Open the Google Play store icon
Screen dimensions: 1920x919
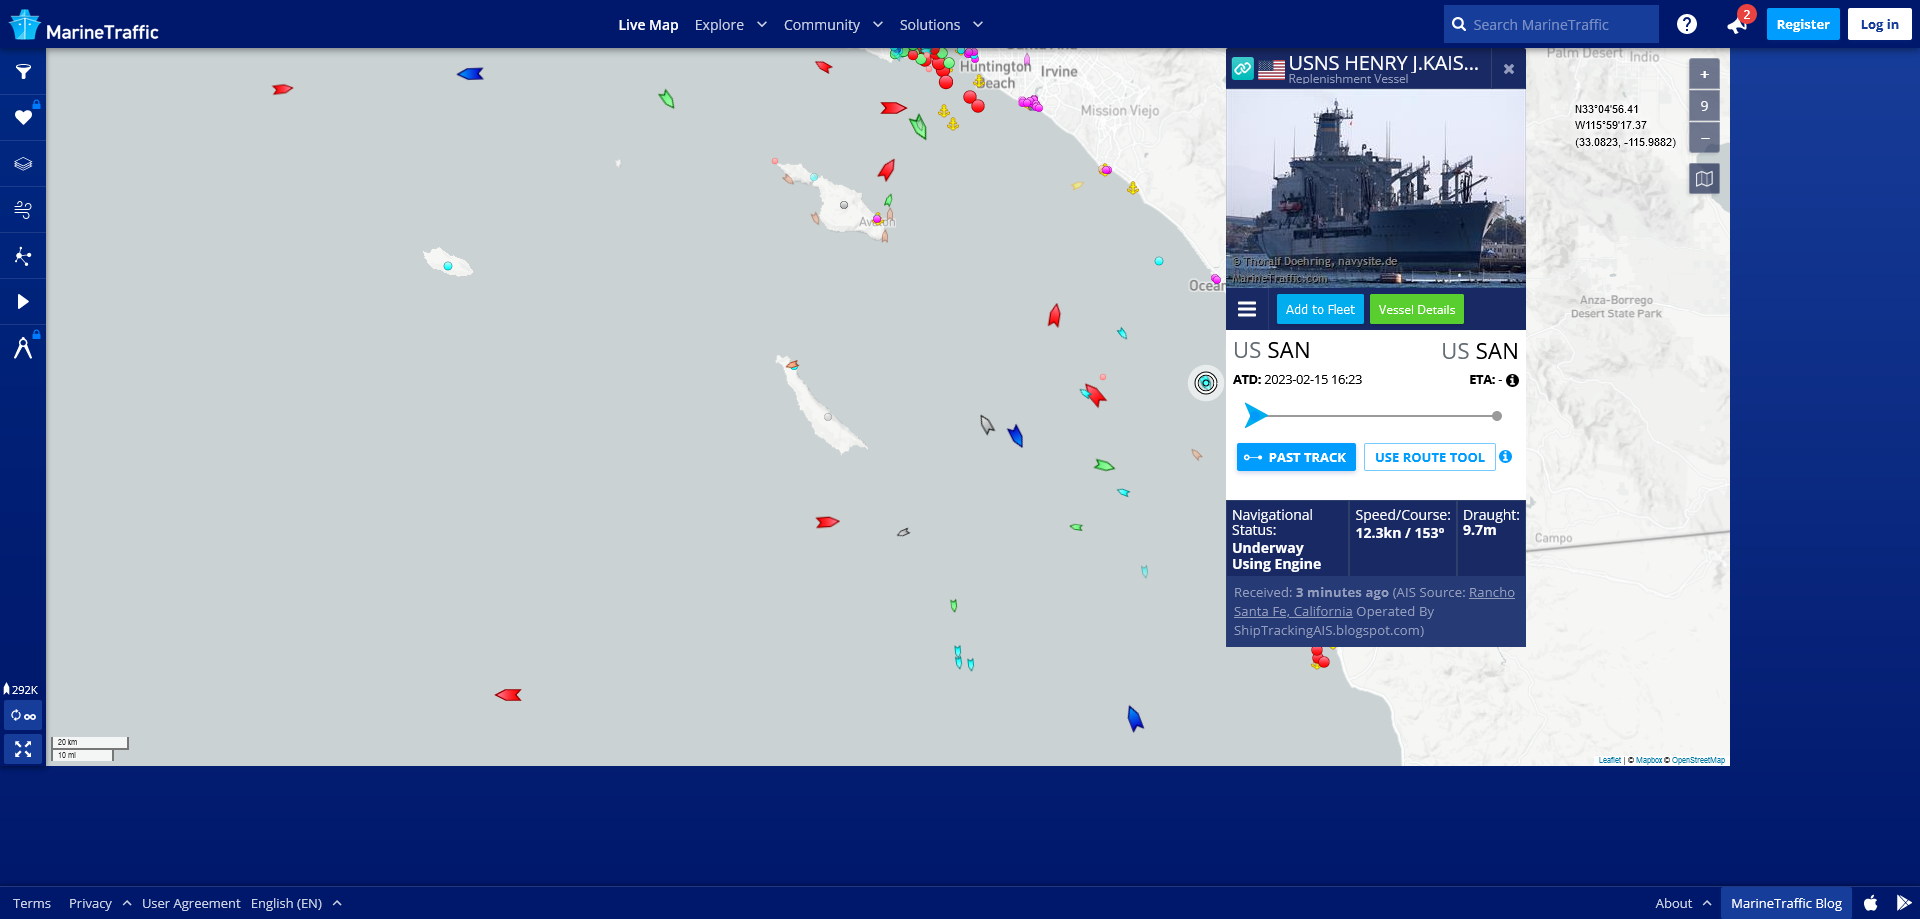click(1904, 903)
